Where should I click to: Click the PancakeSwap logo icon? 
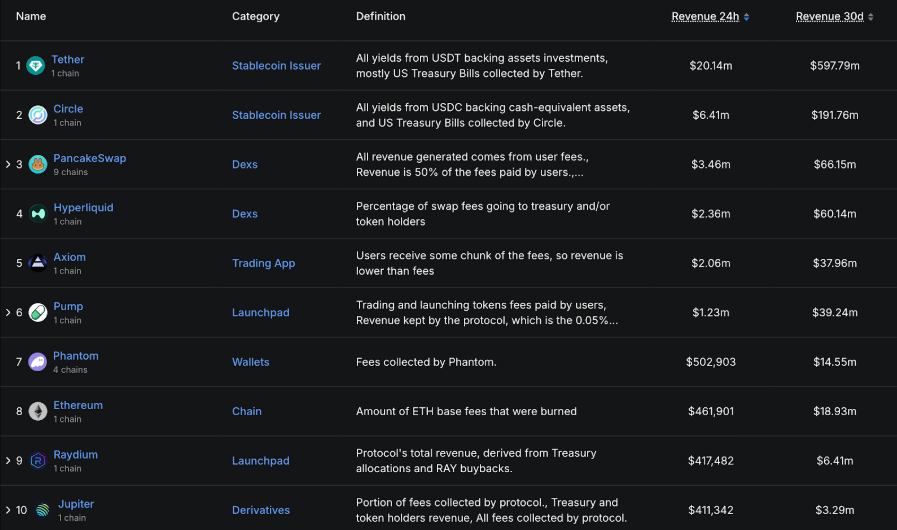[38, 164]
